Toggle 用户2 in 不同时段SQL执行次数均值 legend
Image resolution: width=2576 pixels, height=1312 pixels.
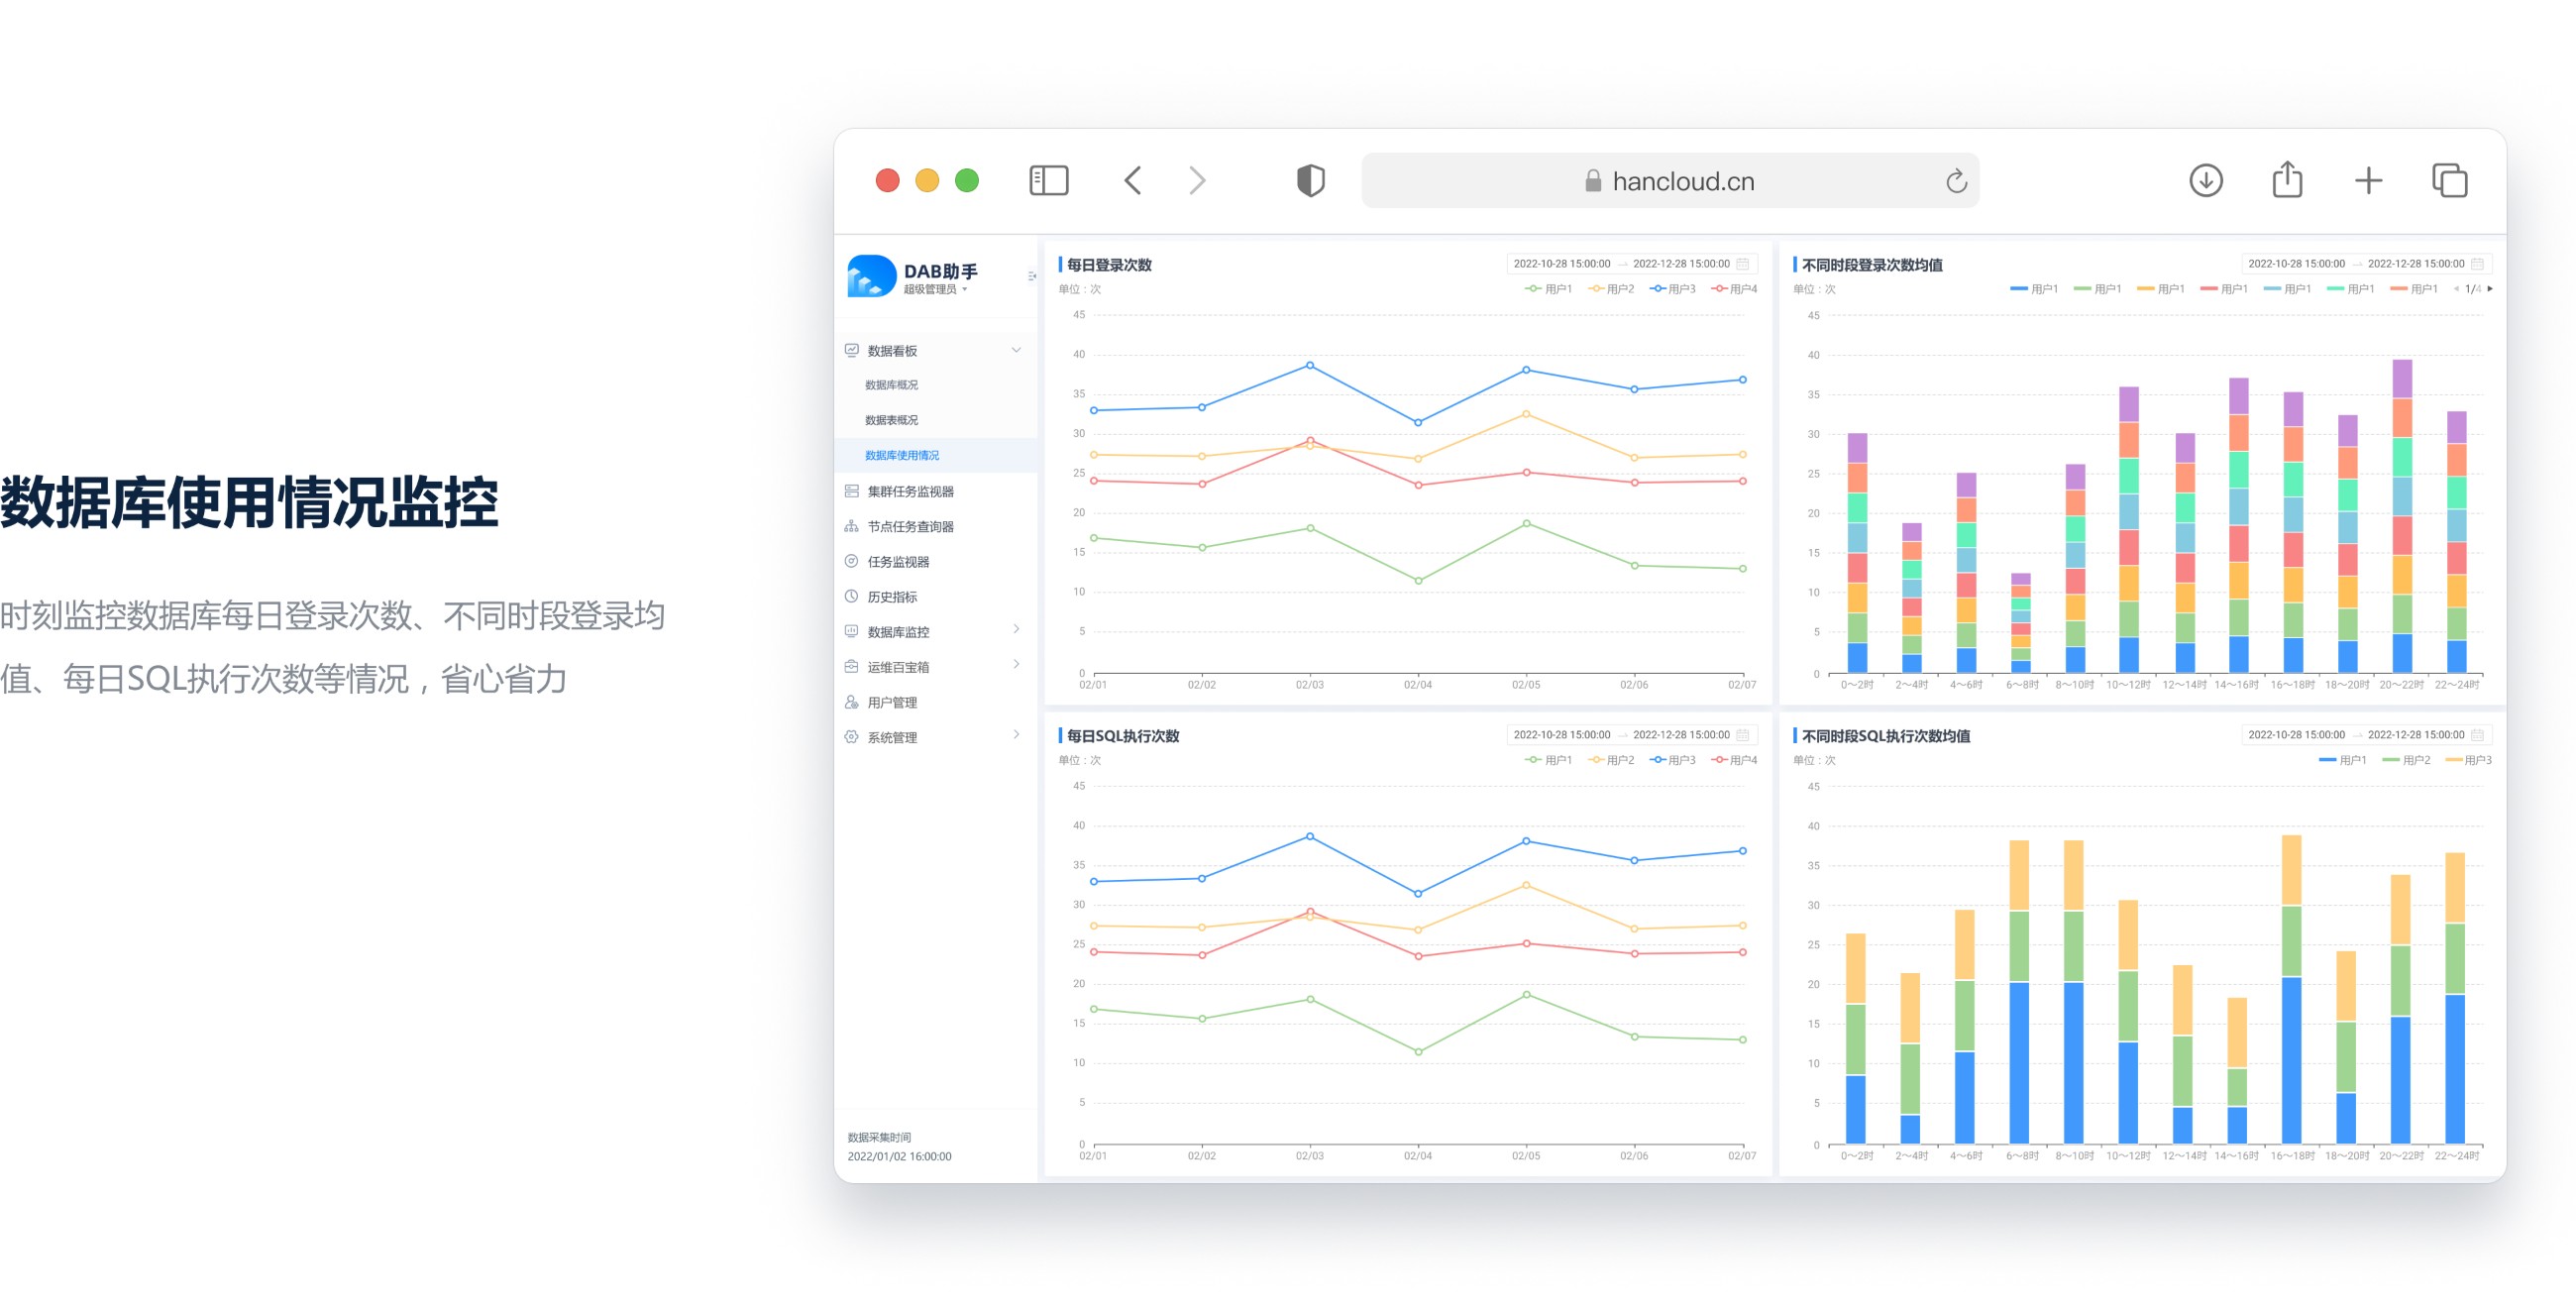[x=2406, y=760]
